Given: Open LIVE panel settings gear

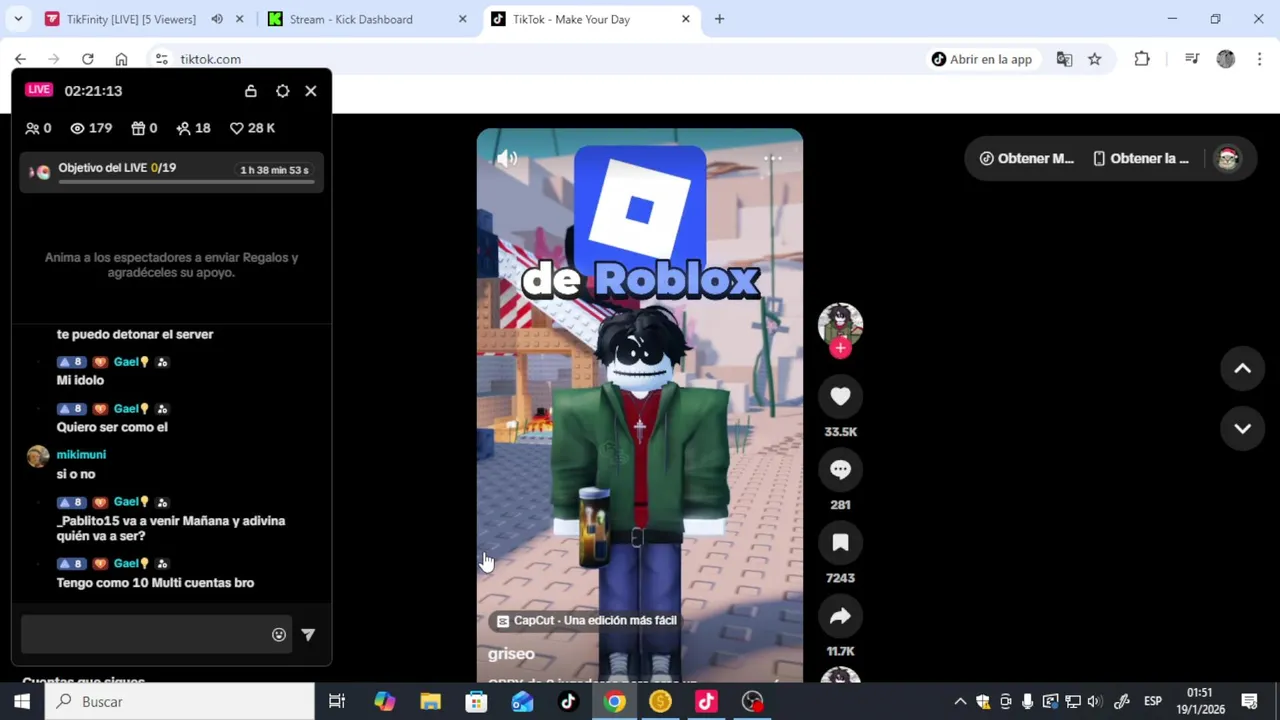Looking at the screenshot, I should pyautogui.click(x=283, y=91).
